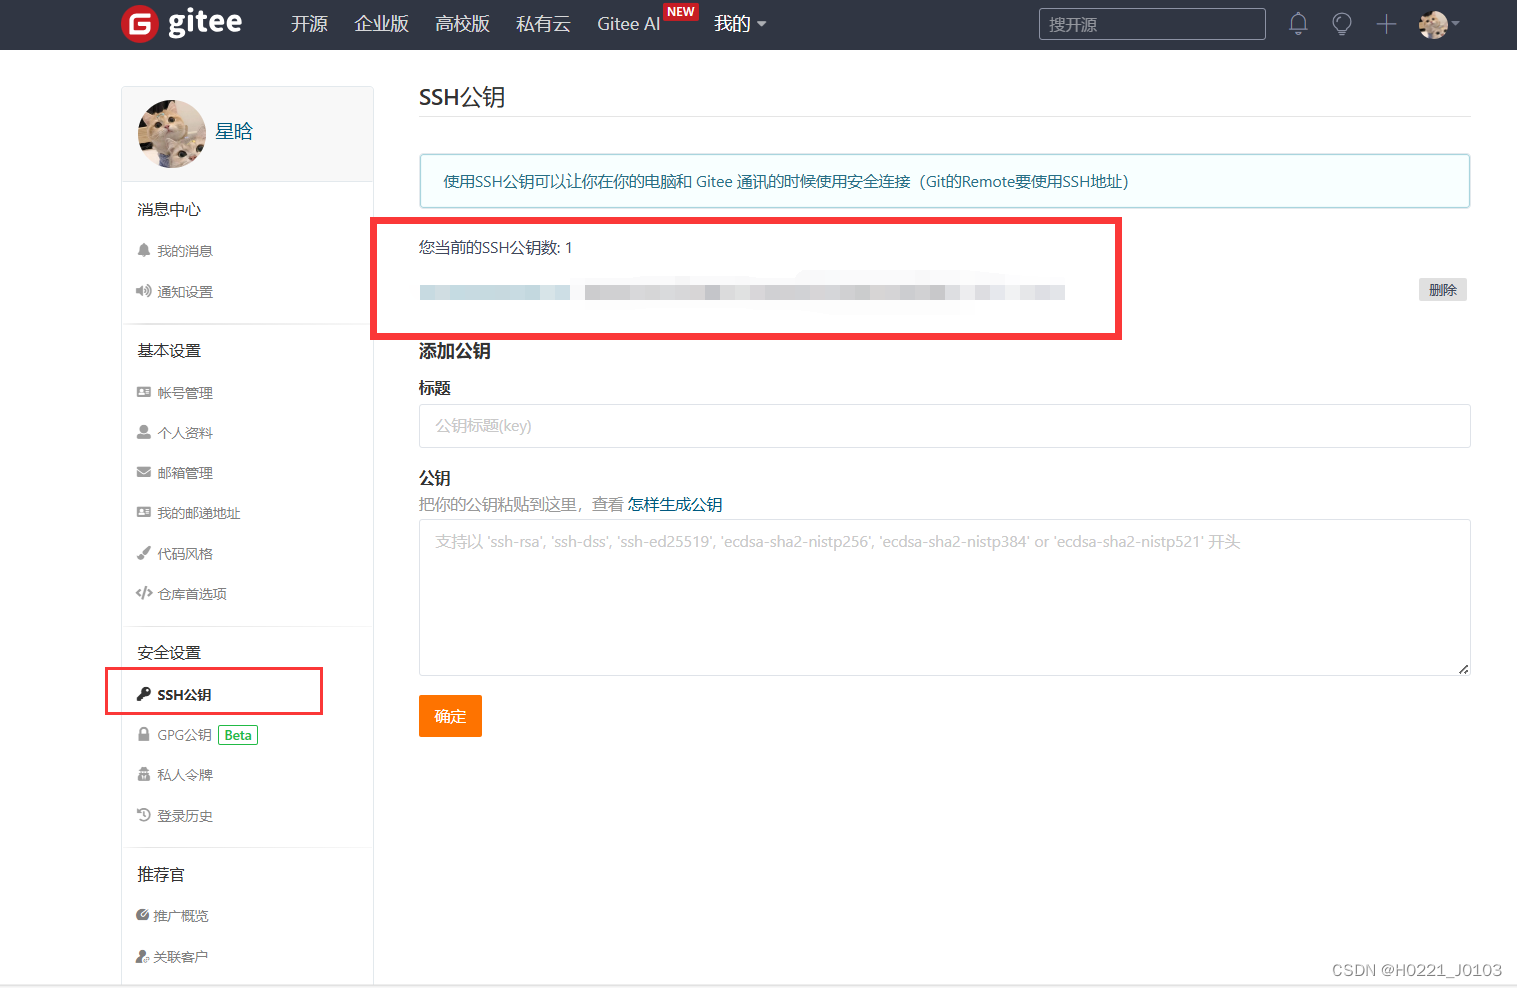Open the create menu plus icon
Screen dimensions: 1517x988
click(1386, 23)
